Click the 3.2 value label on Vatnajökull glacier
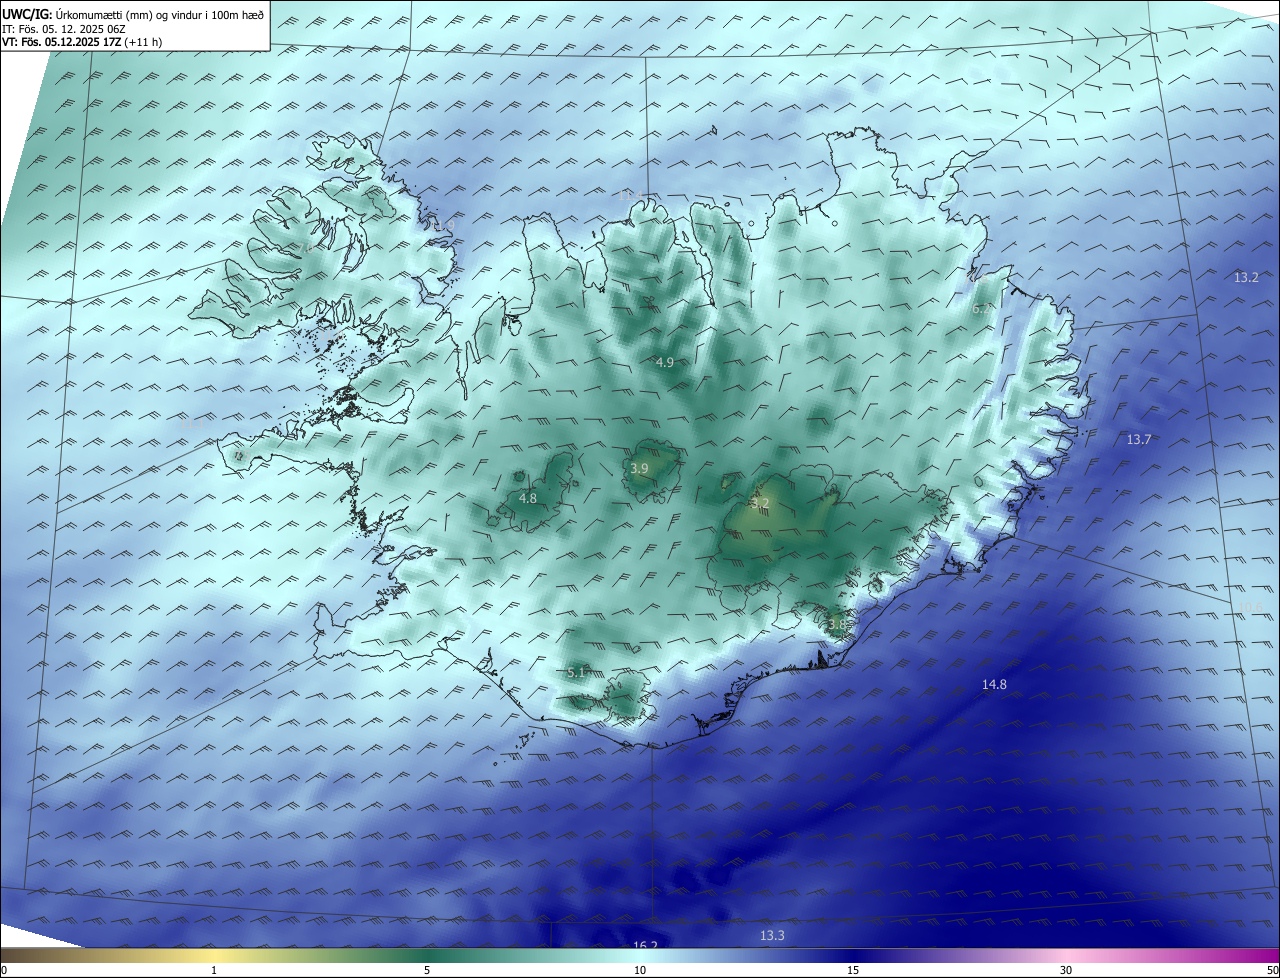 coord(760,503)
